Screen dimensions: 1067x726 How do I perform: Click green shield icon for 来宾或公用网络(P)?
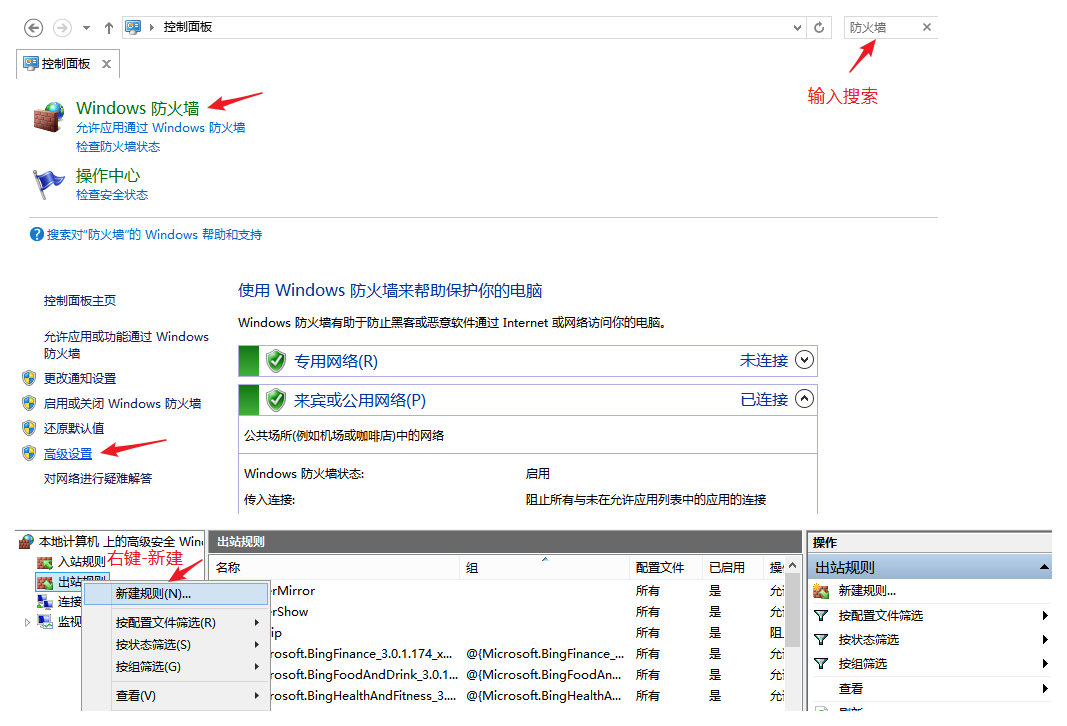[x=276, y=399]
